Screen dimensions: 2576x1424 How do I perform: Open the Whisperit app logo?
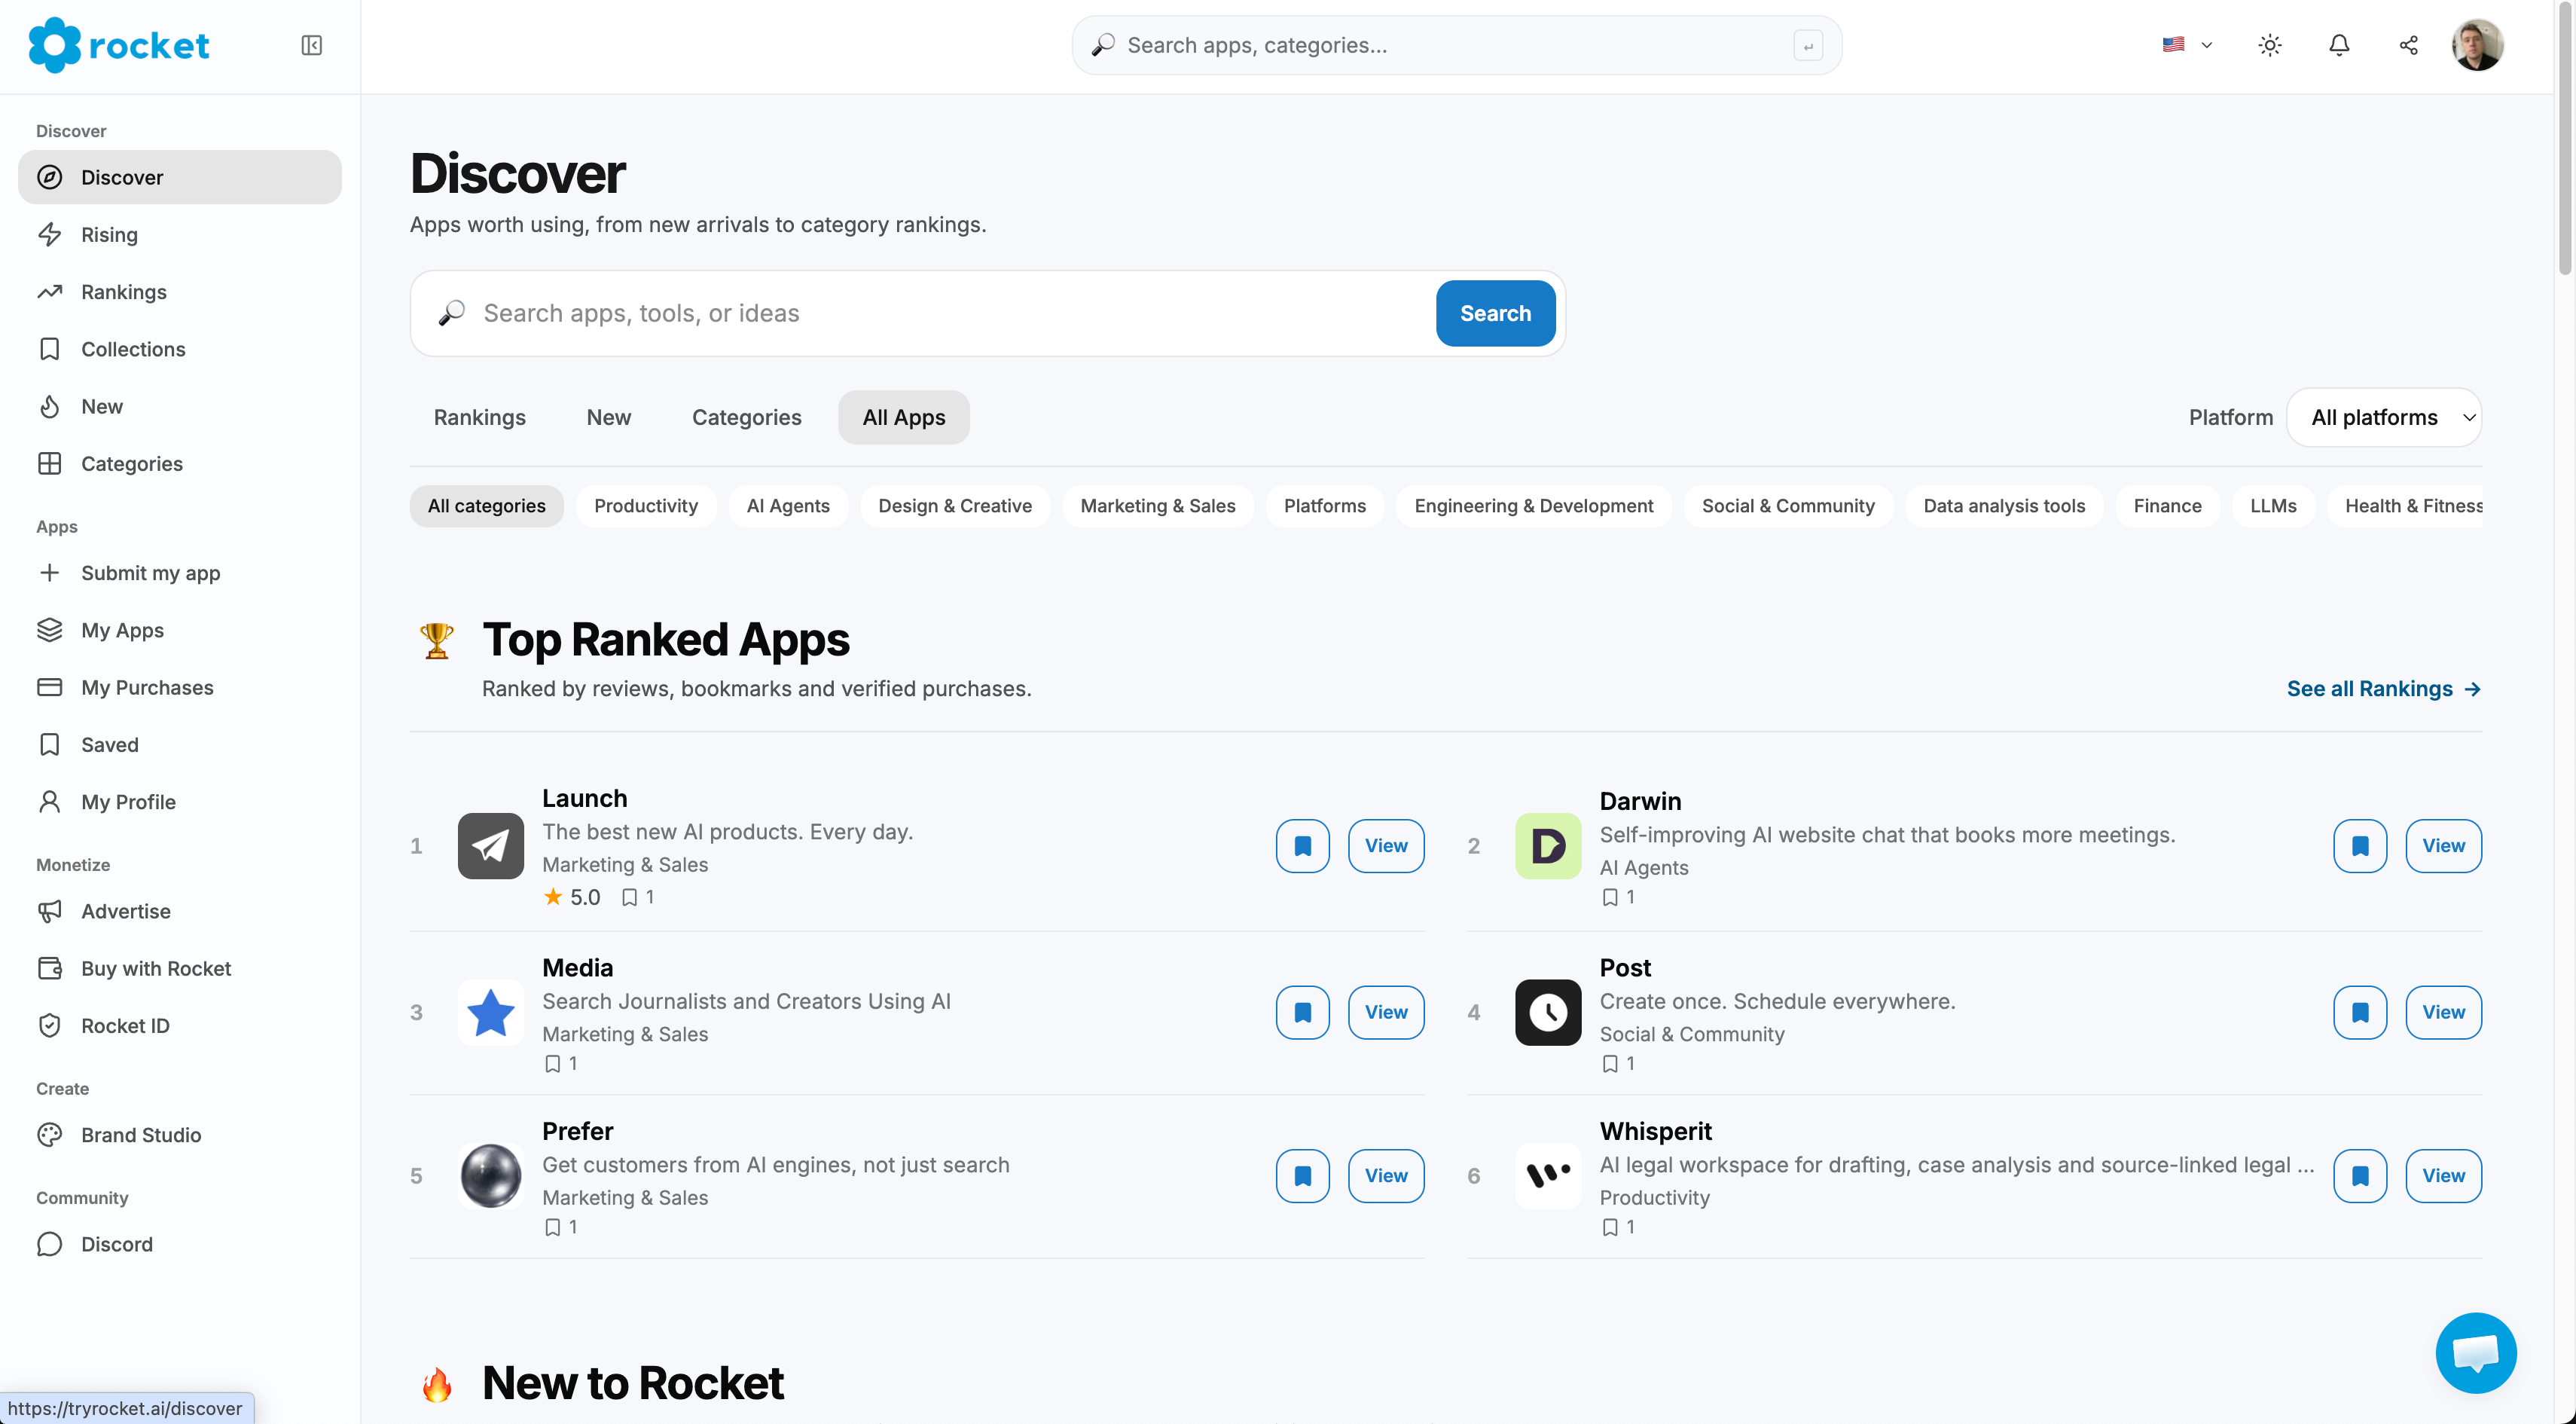click(x=1547, y=1176)
